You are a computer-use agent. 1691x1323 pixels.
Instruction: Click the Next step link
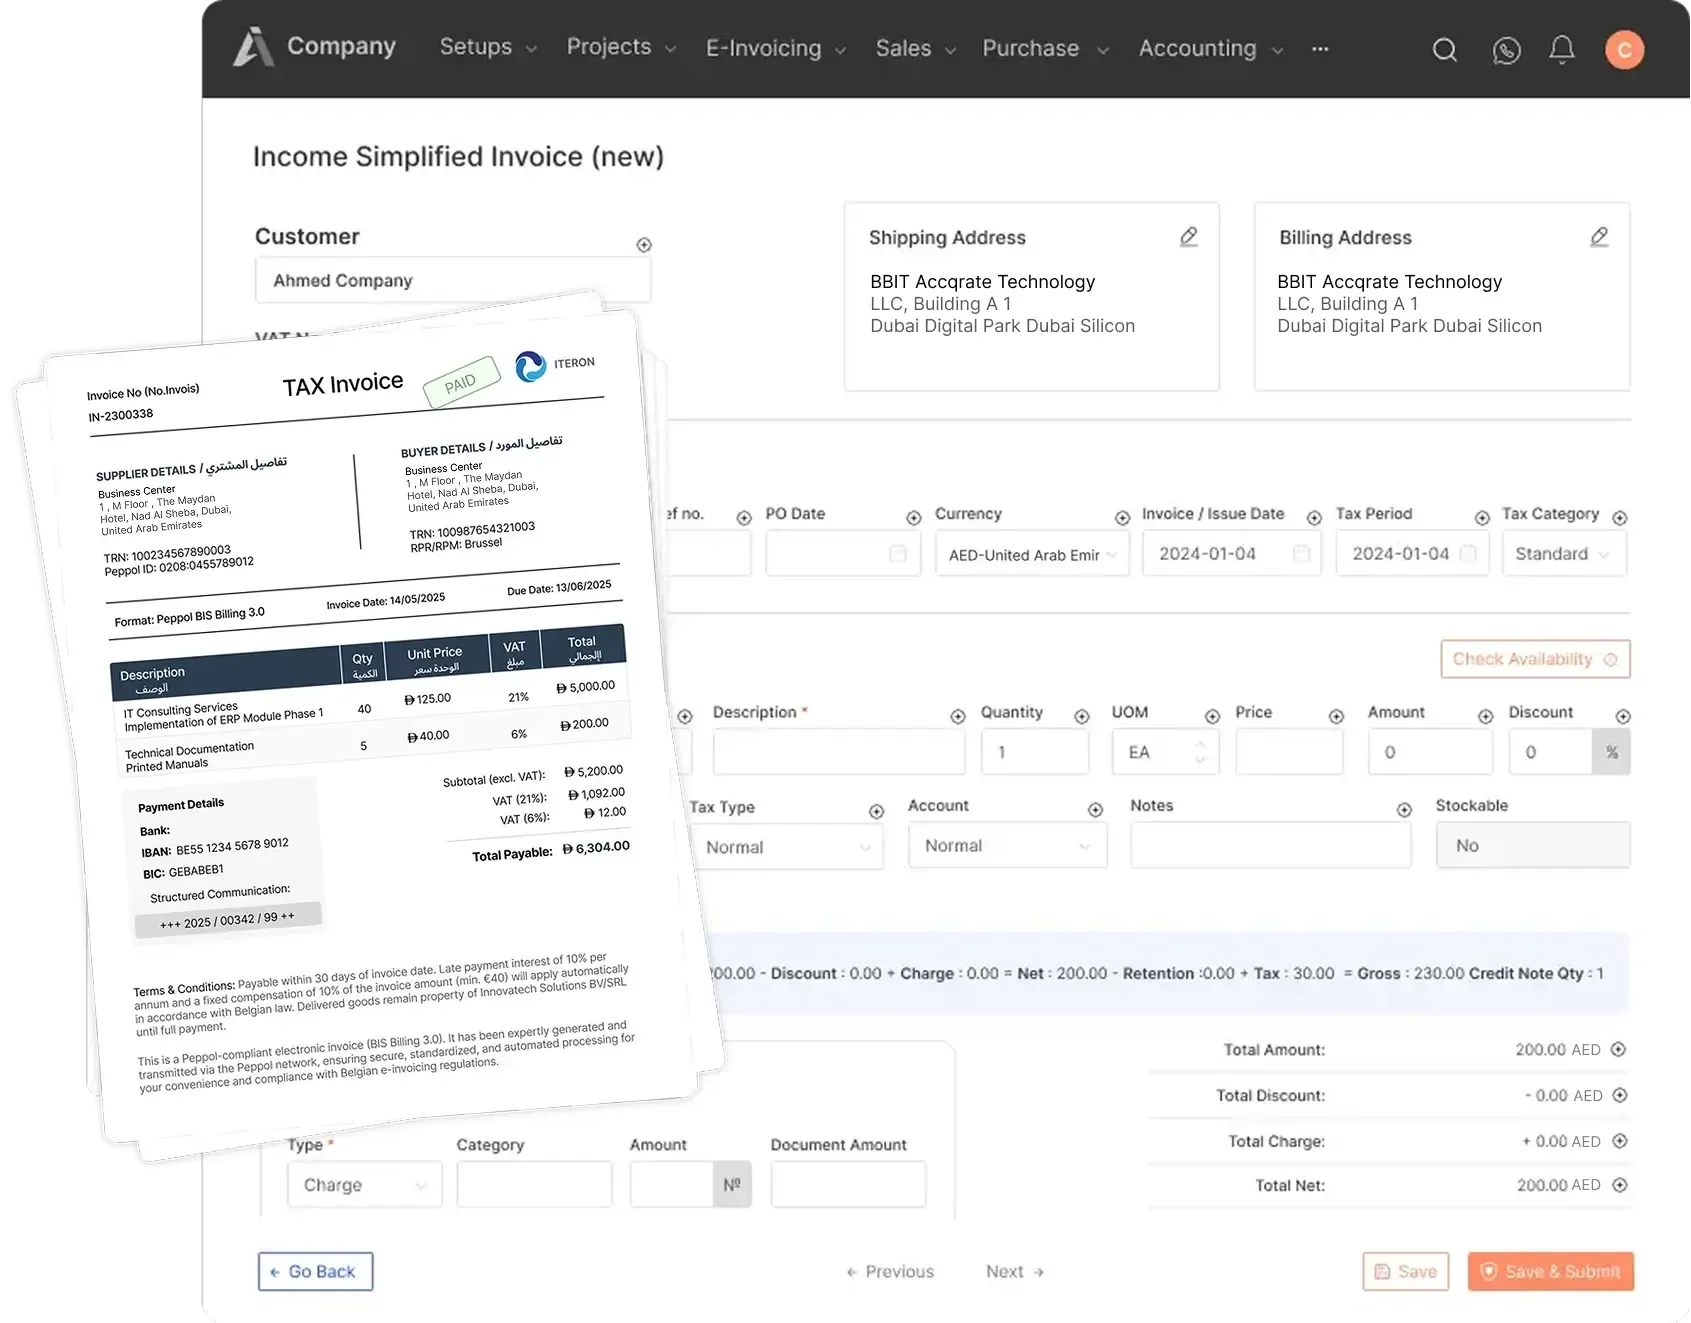(x=1015, y=1272)
